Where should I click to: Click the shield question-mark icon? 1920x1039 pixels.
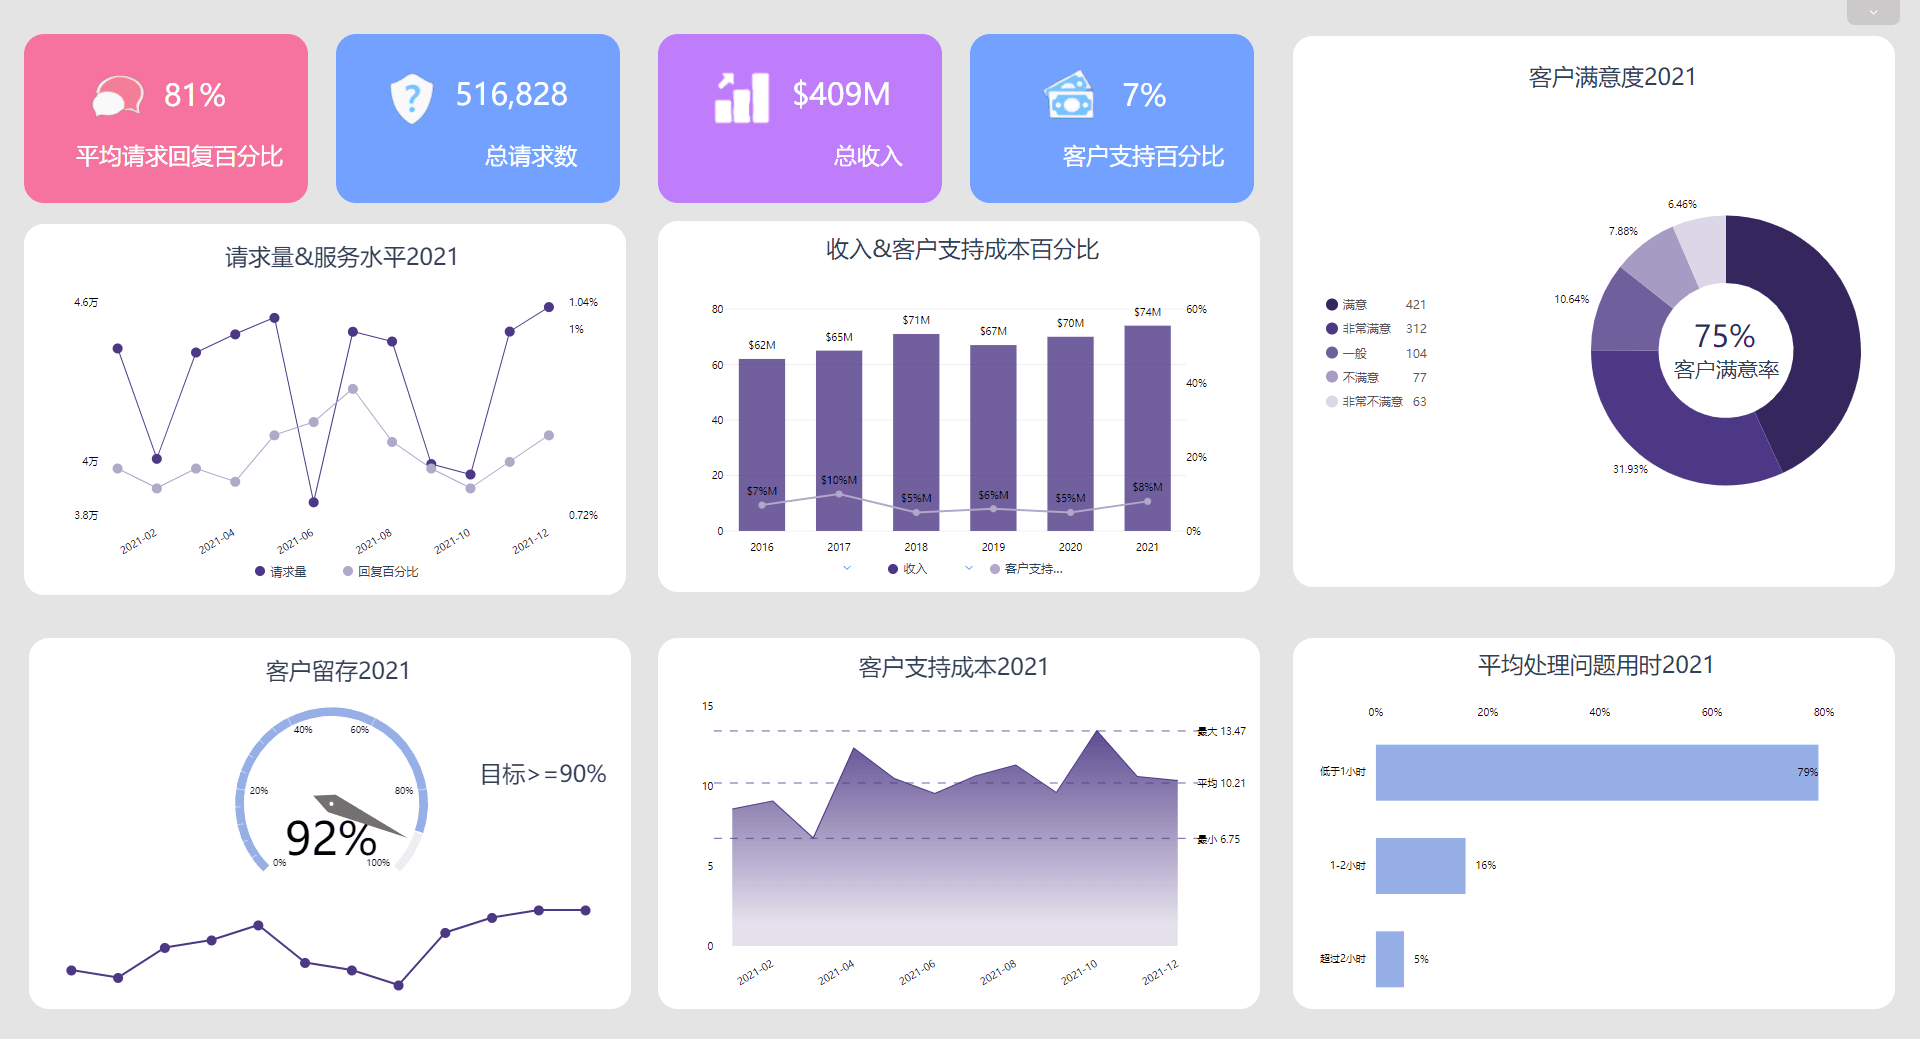411,98
